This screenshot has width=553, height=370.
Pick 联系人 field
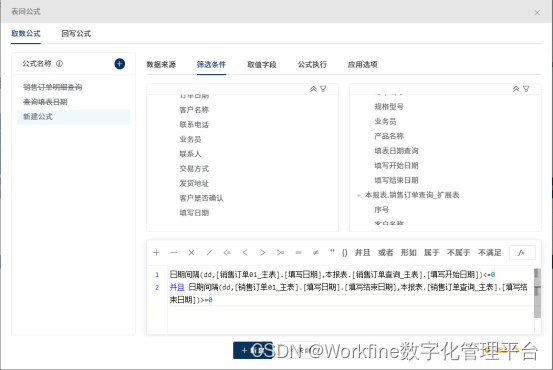coord(190,154)
